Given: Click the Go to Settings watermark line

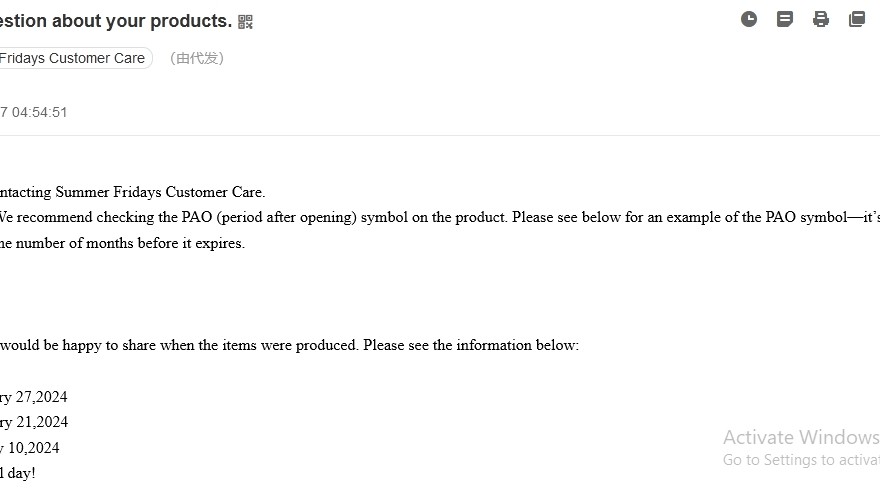Looking at the screenshot, I should (801, 460).
